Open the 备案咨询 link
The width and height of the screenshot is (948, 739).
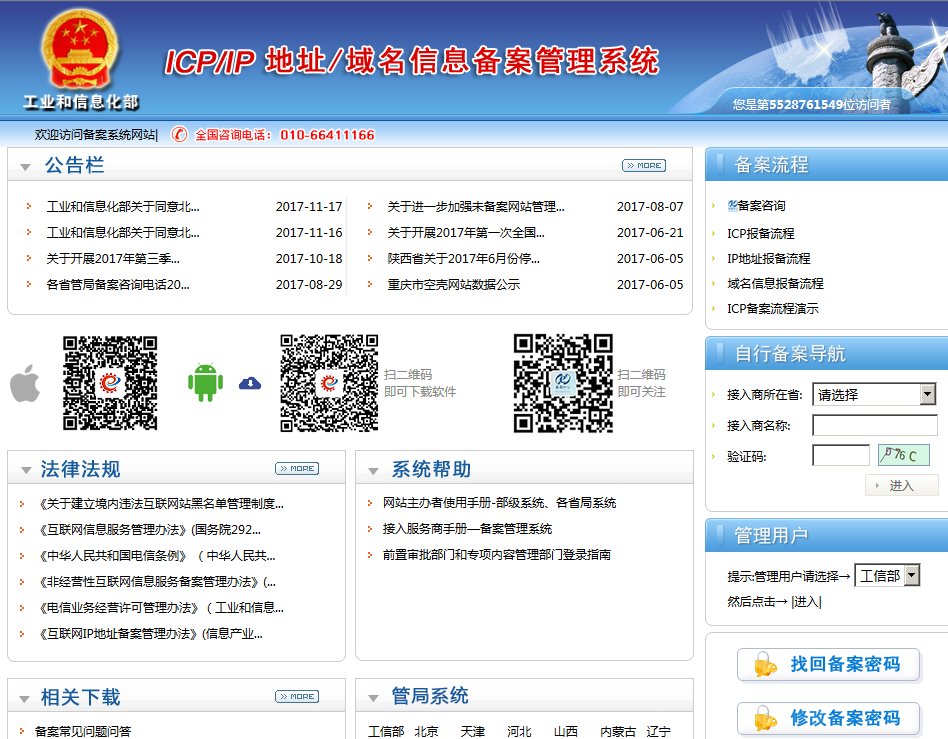coord(761,206)
